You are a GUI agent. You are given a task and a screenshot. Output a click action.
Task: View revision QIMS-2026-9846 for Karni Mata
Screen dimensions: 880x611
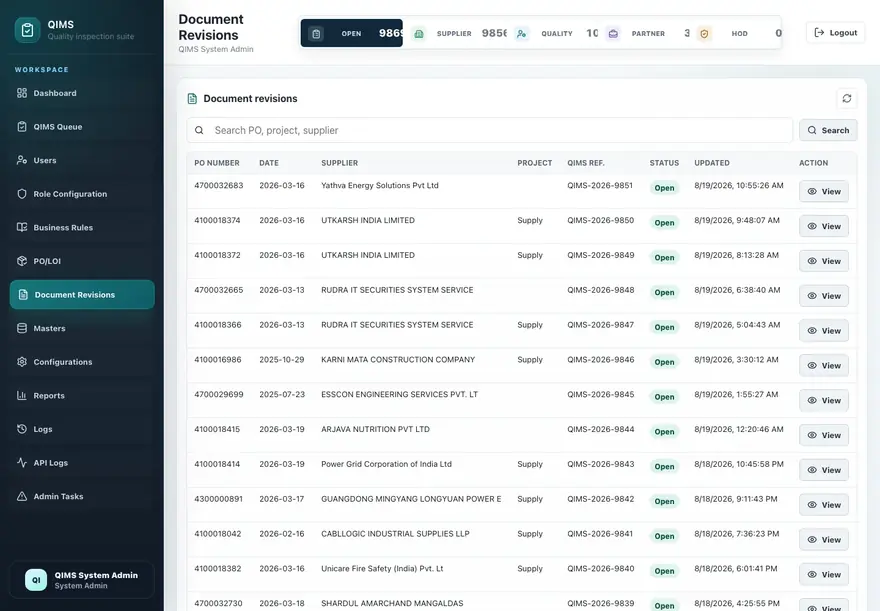(823, 366)
